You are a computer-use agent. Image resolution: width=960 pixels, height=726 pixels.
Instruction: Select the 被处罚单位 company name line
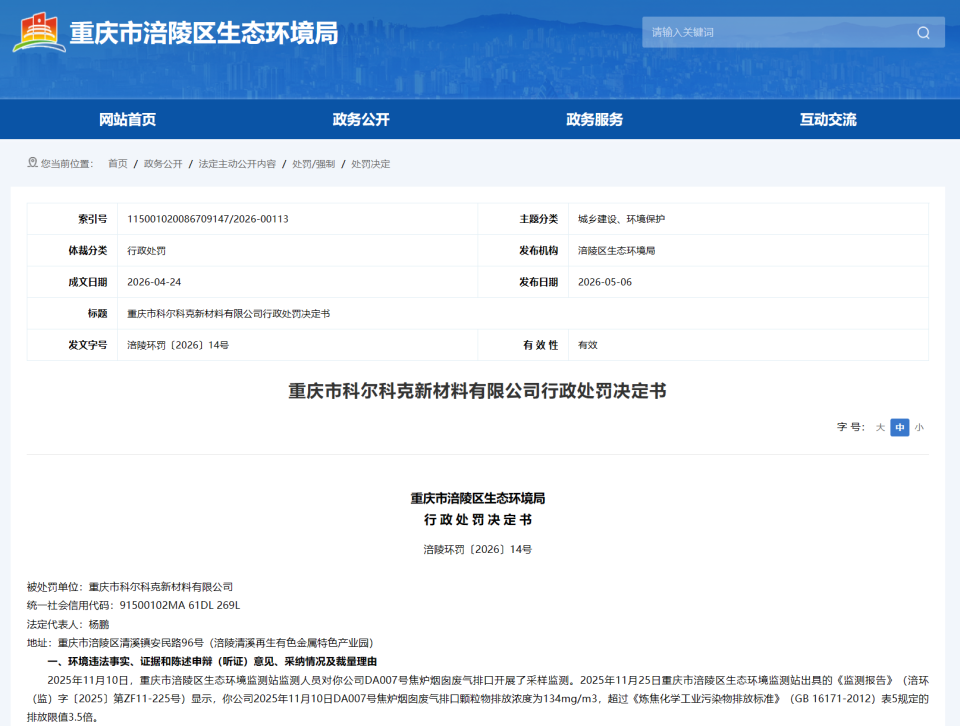(130, 587)
